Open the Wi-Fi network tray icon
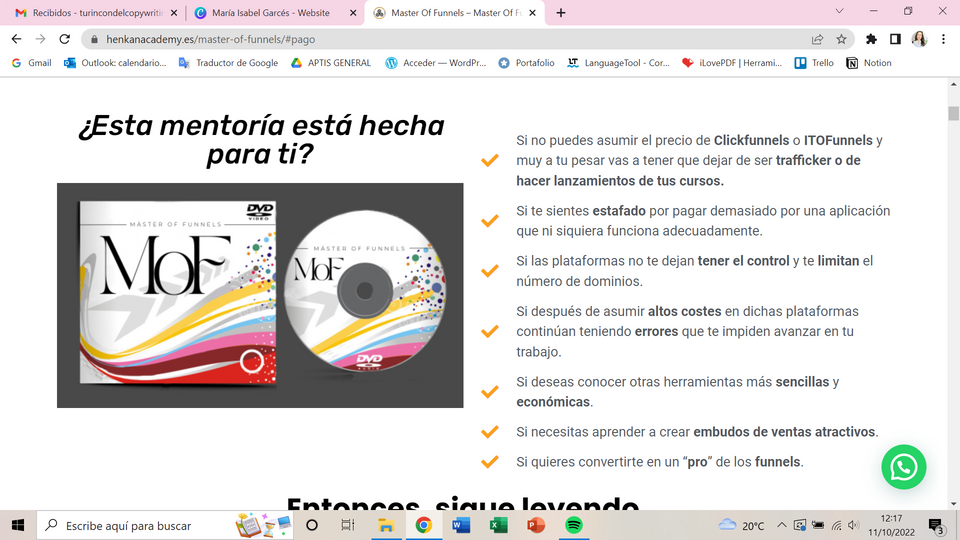Screen dimensions: 960x540 (x=836, y=525)
